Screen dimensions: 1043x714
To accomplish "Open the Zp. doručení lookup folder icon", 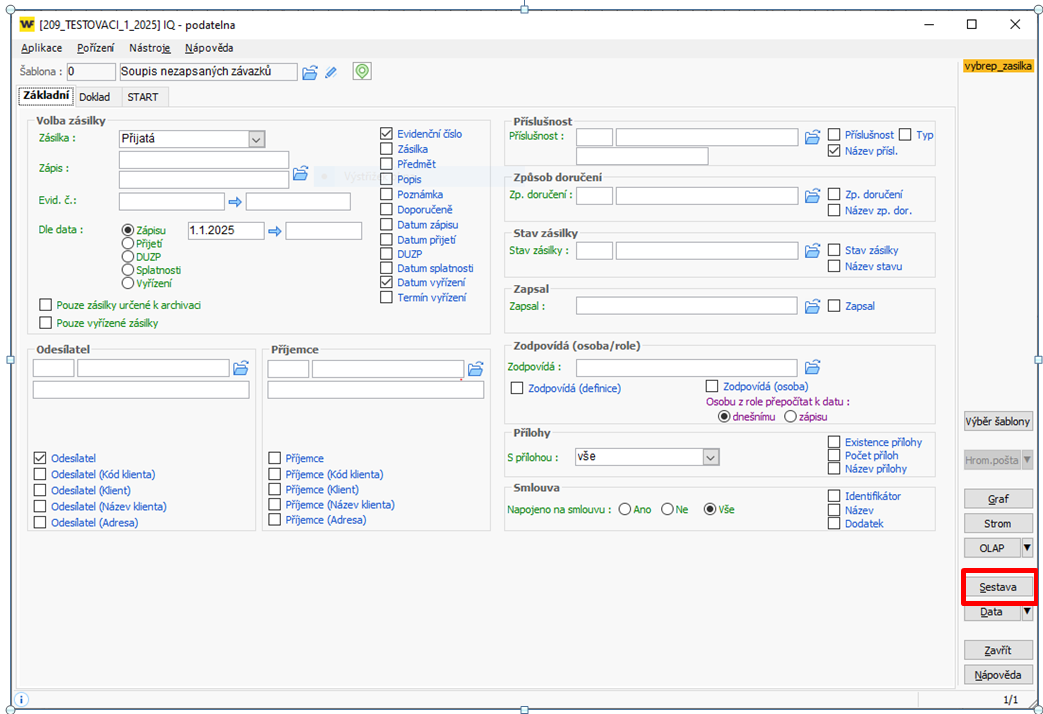I will coord(812,196).
